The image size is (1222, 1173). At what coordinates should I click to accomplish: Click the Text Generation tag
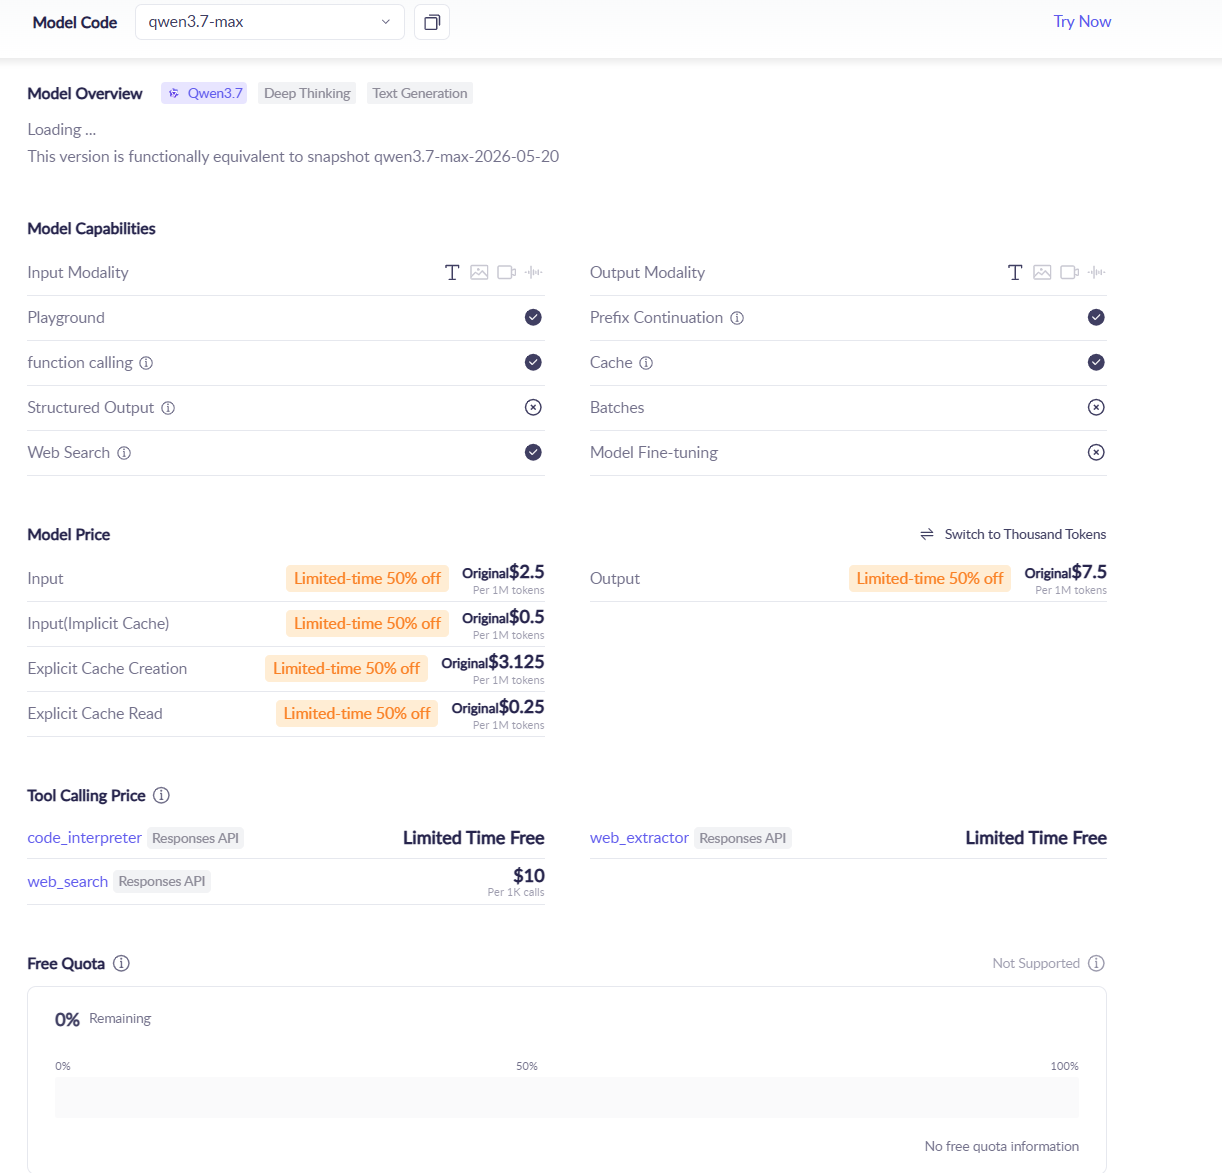(420, 93)
